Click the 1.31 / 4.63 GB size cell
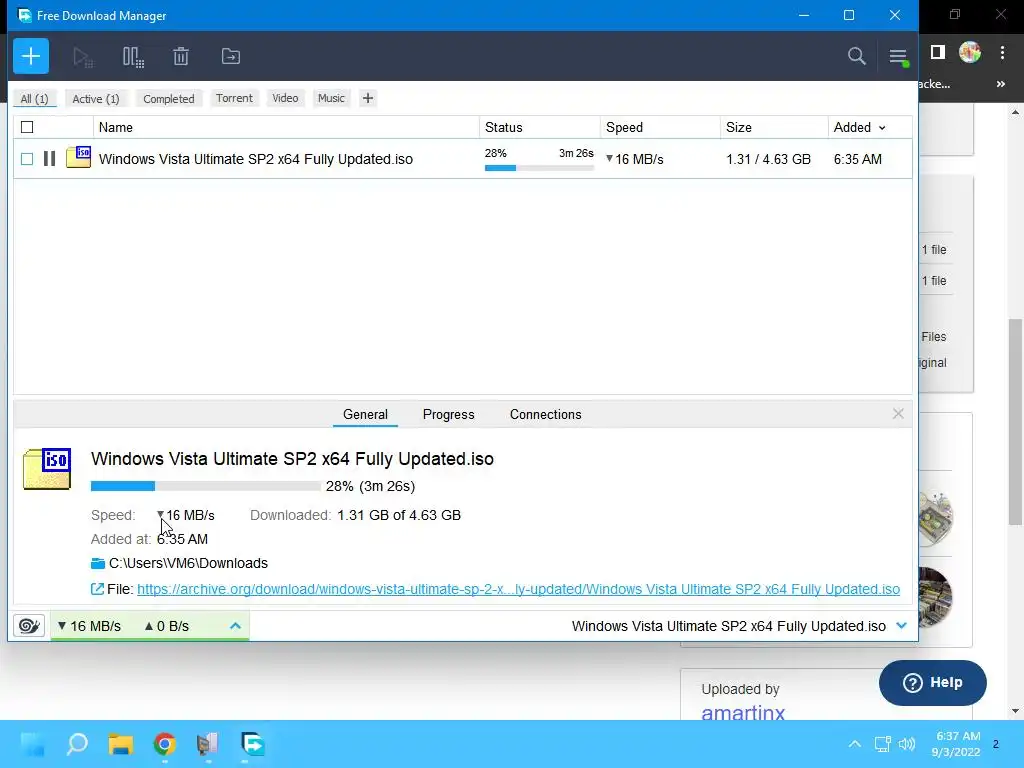 768,159
